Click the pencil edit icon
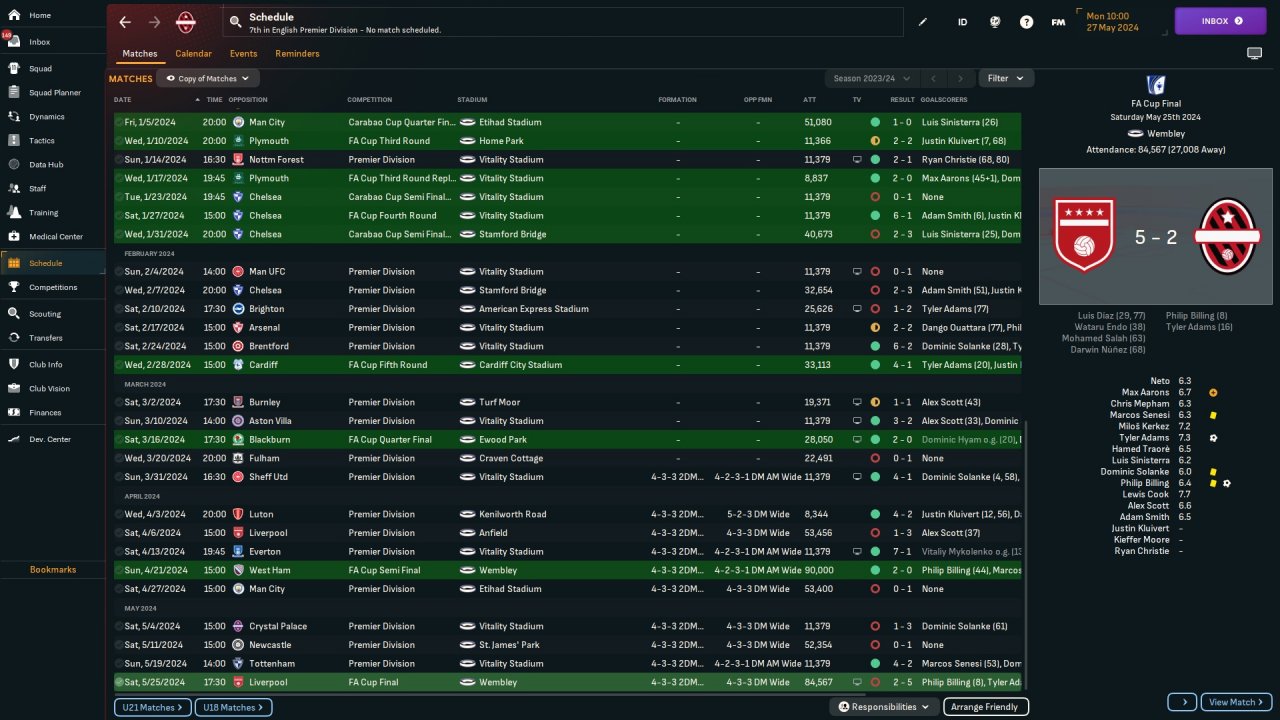 923,21
